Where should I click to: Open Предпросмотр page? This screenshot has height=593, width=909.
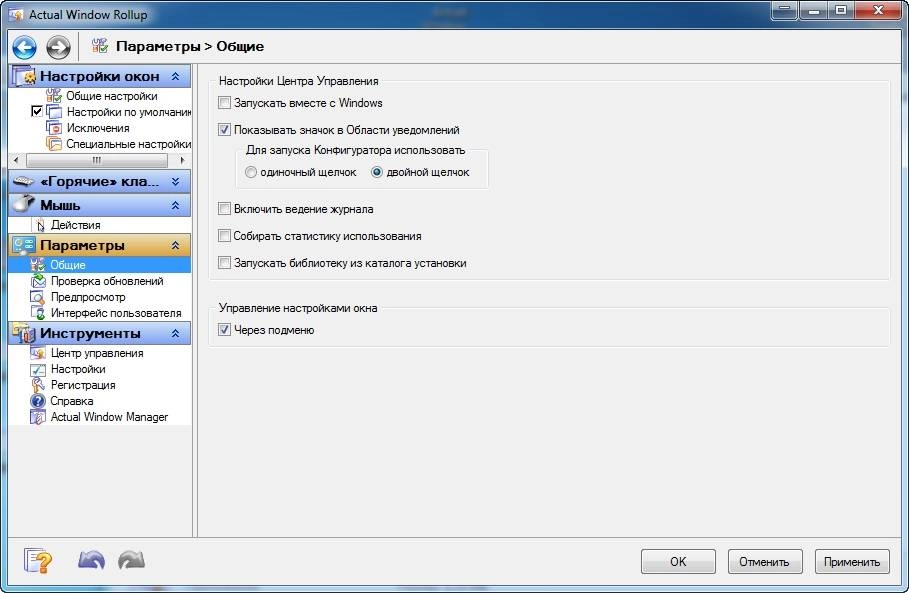click(x=88, y=297)
